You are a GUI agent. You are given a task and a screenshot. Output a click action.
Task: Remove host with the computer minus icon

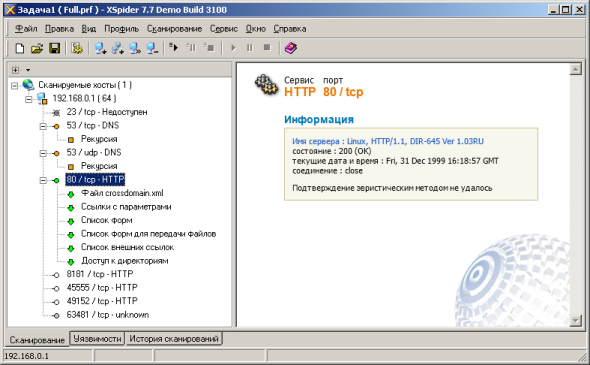click(x=152, y=48)
